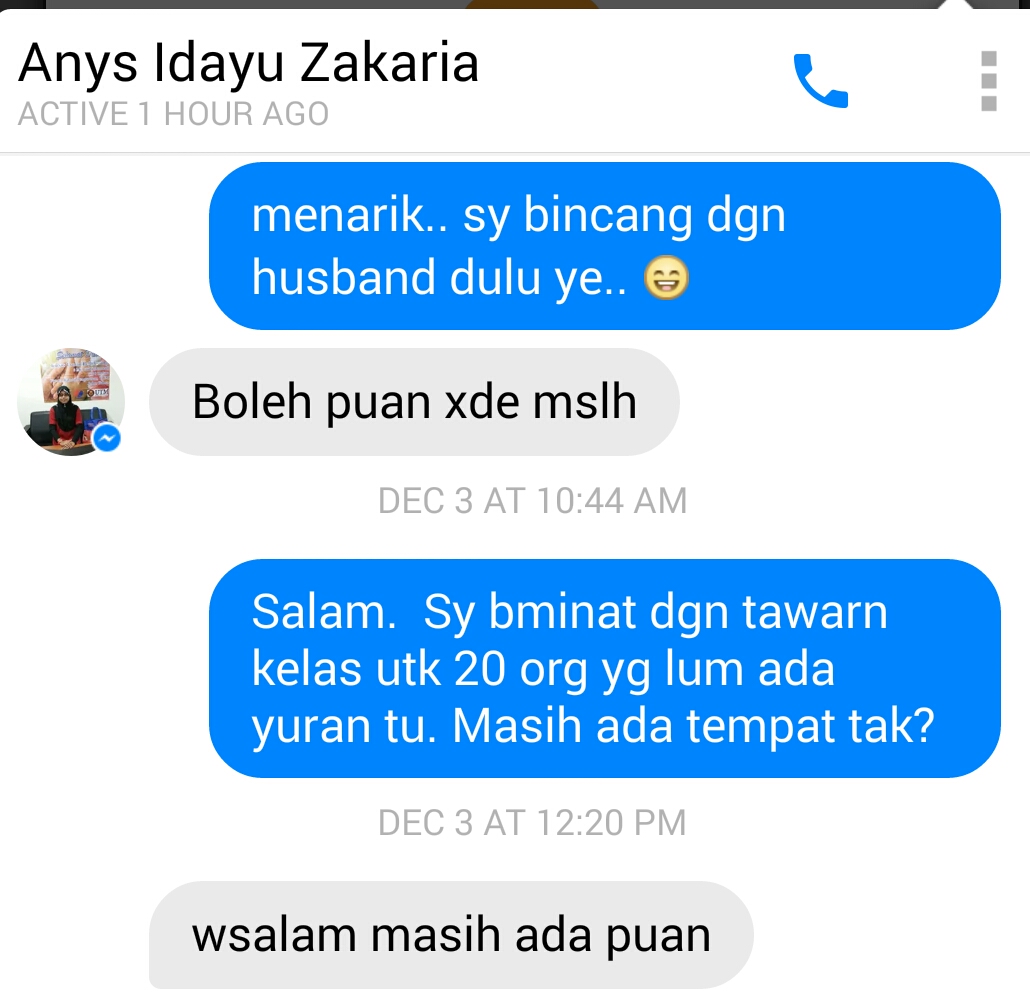Tap the 'ACTIVE 1 HOUR AGO' status
The height and width of the screenshot is (993, 1030).
click(x=173, y=114)
